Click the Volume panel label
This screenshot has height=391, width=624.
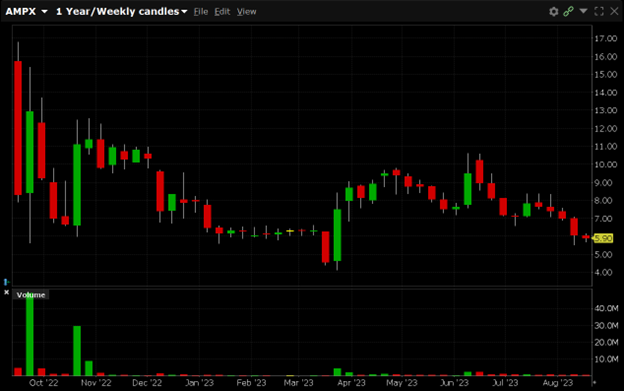click(31, 295)
